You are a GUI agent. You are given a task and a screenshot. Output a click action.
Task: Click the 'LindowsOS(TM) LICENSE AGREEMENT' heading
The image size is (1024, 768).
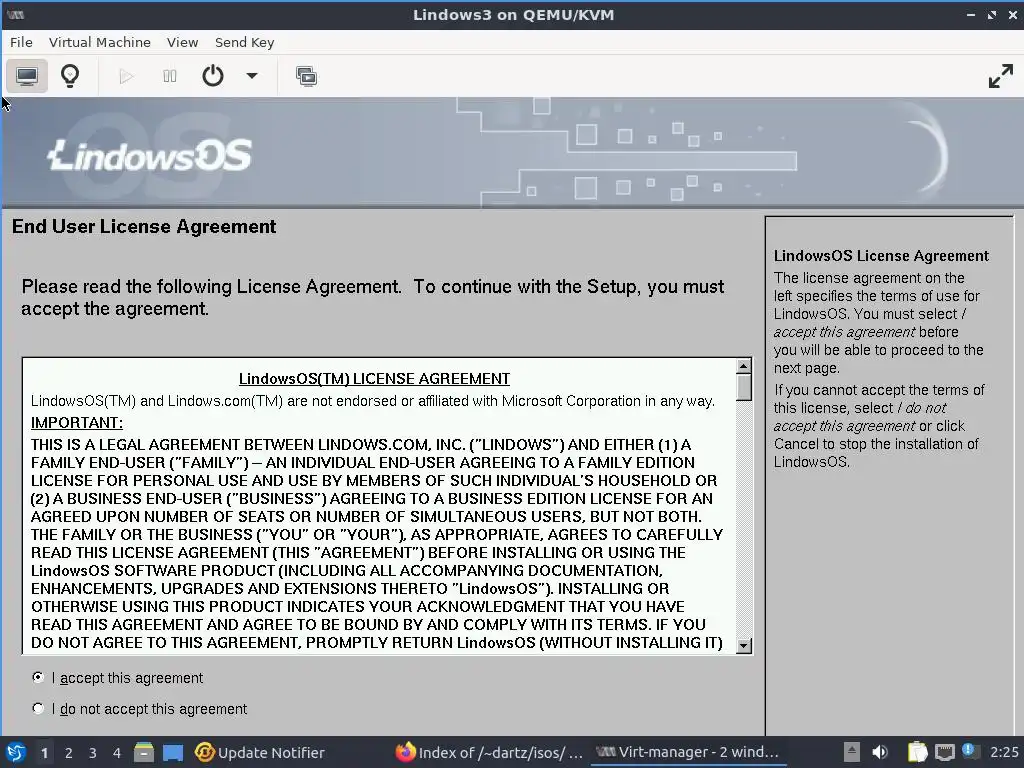(374, 379)
